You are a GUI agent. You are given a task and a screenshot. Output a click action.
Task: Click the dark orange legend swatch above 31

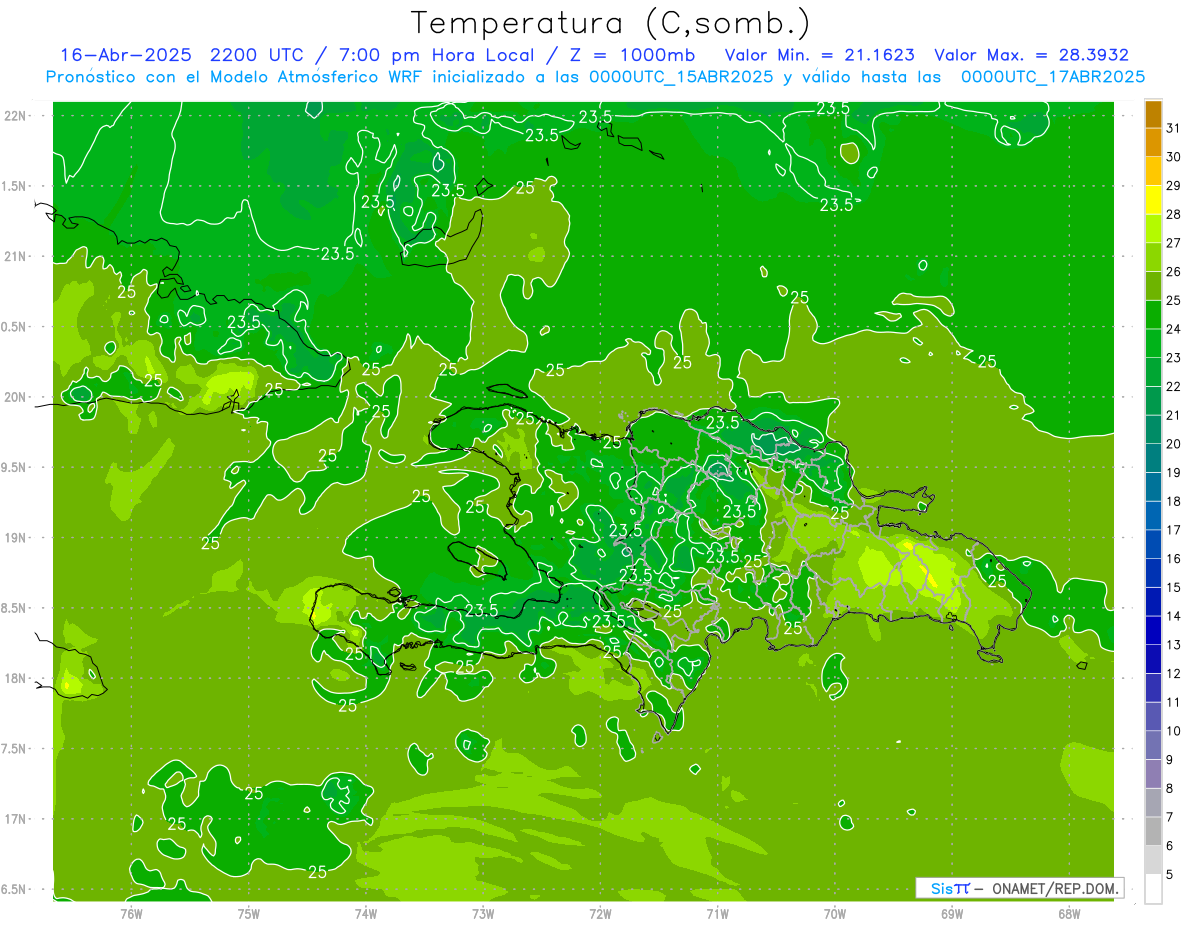point(1153,114)
